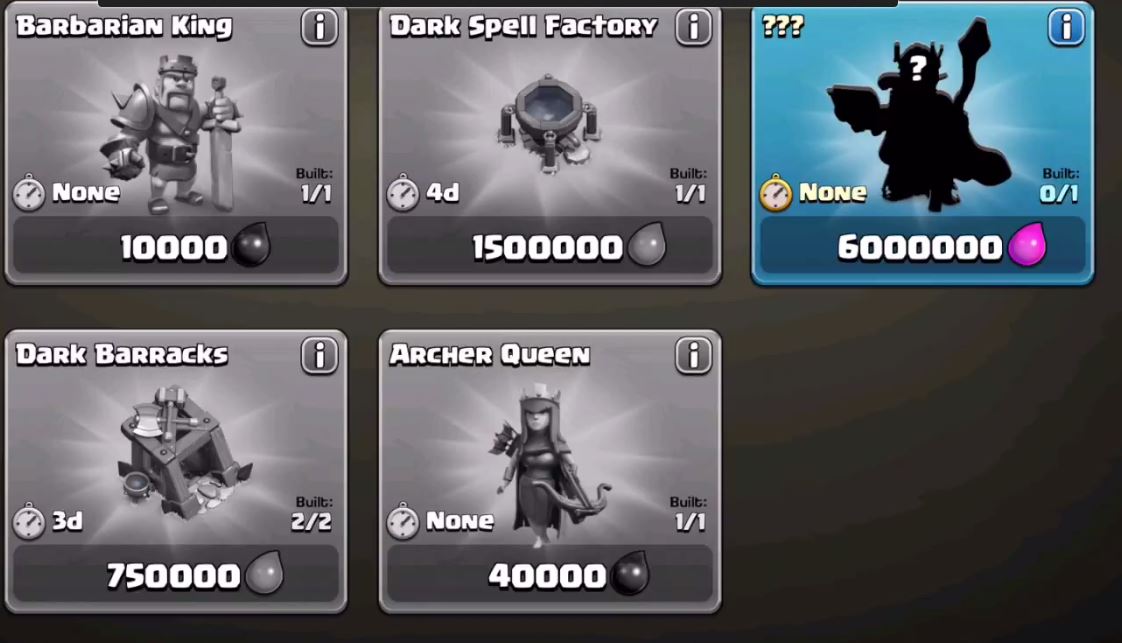Screen dimensions: 1122x643
Task: Open info for Archer Queen card
Action: pyautogui.click(x=693, y=355)
